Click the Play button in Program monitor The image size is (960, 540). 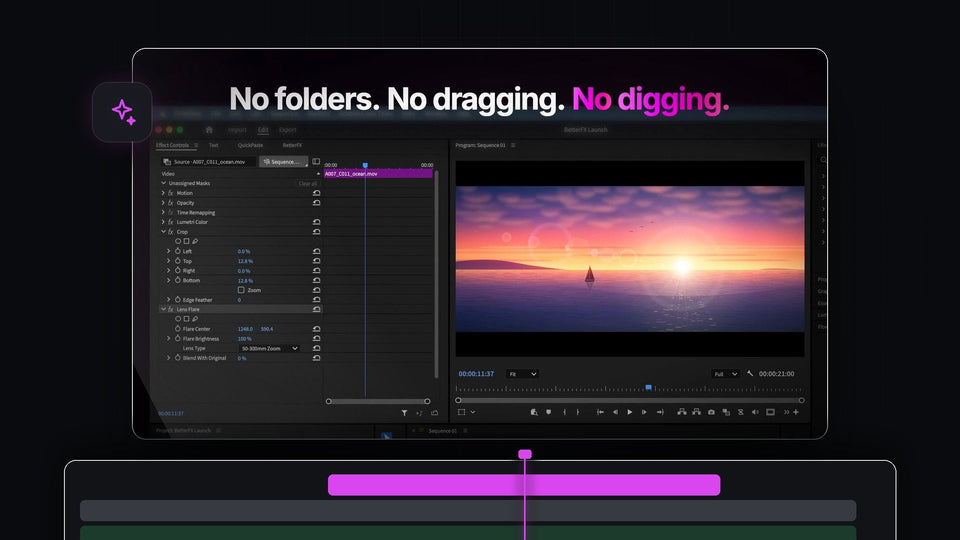coord(629,412)
